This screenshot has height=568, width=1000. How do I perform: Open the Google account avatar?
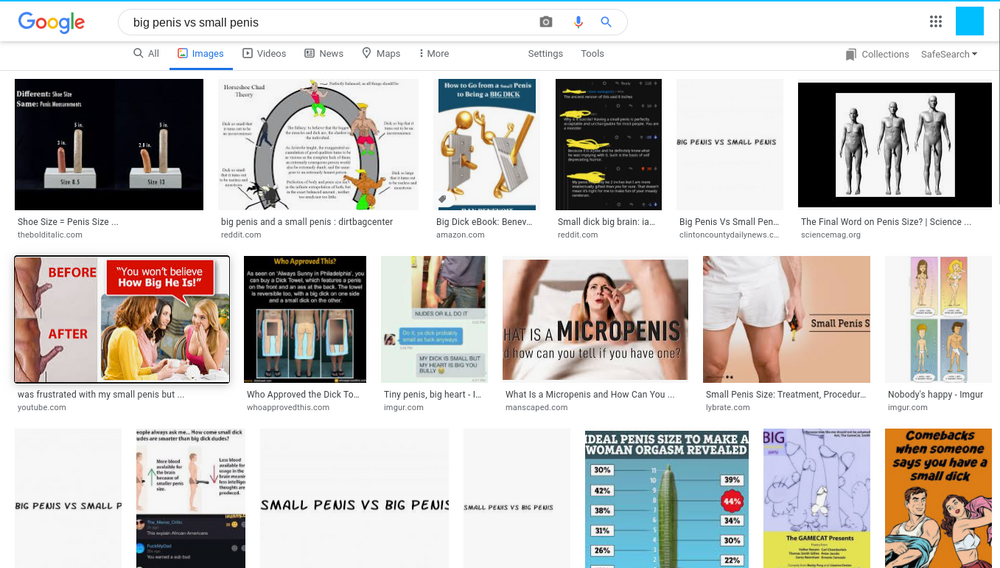[x=969, y=21]
